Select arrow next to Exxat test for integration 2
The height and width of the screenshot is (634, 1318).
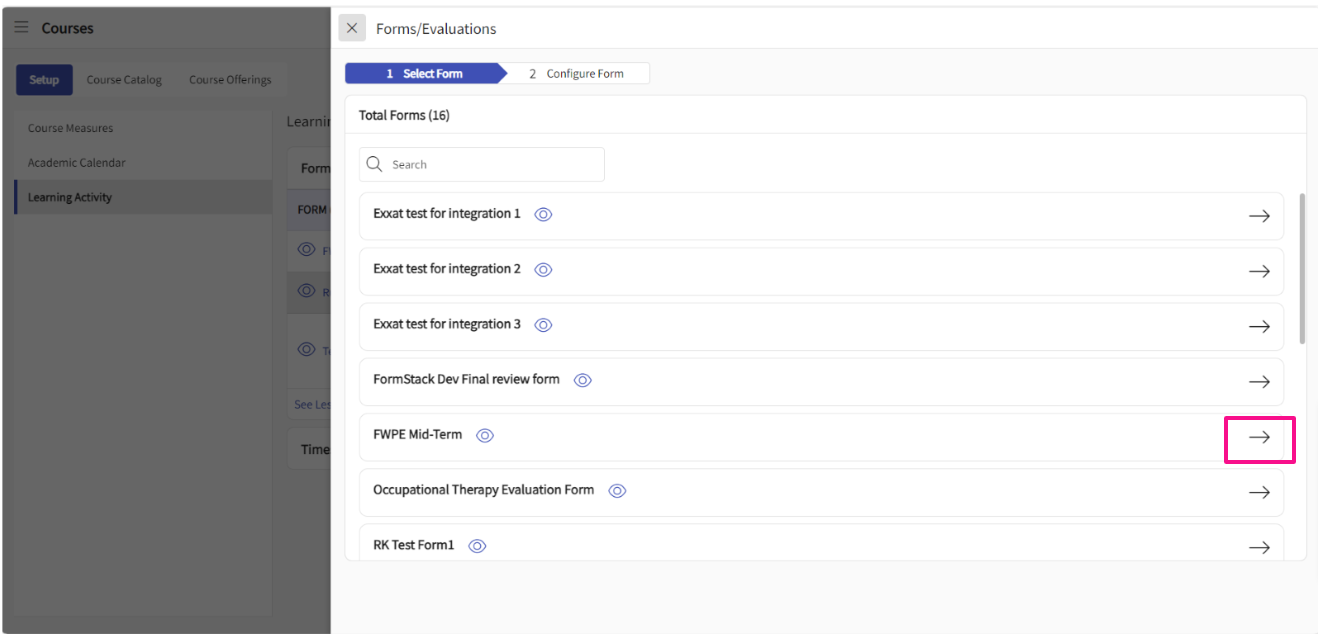[1259, 271]
